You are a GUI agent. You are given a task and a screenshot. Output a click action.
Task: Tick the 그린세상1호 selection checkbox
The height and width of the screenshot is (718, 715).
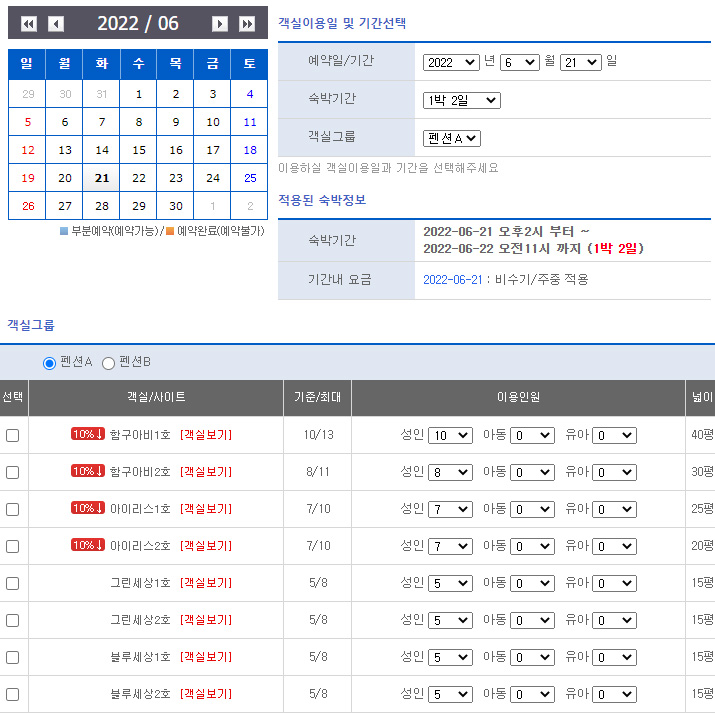point(12,583)
